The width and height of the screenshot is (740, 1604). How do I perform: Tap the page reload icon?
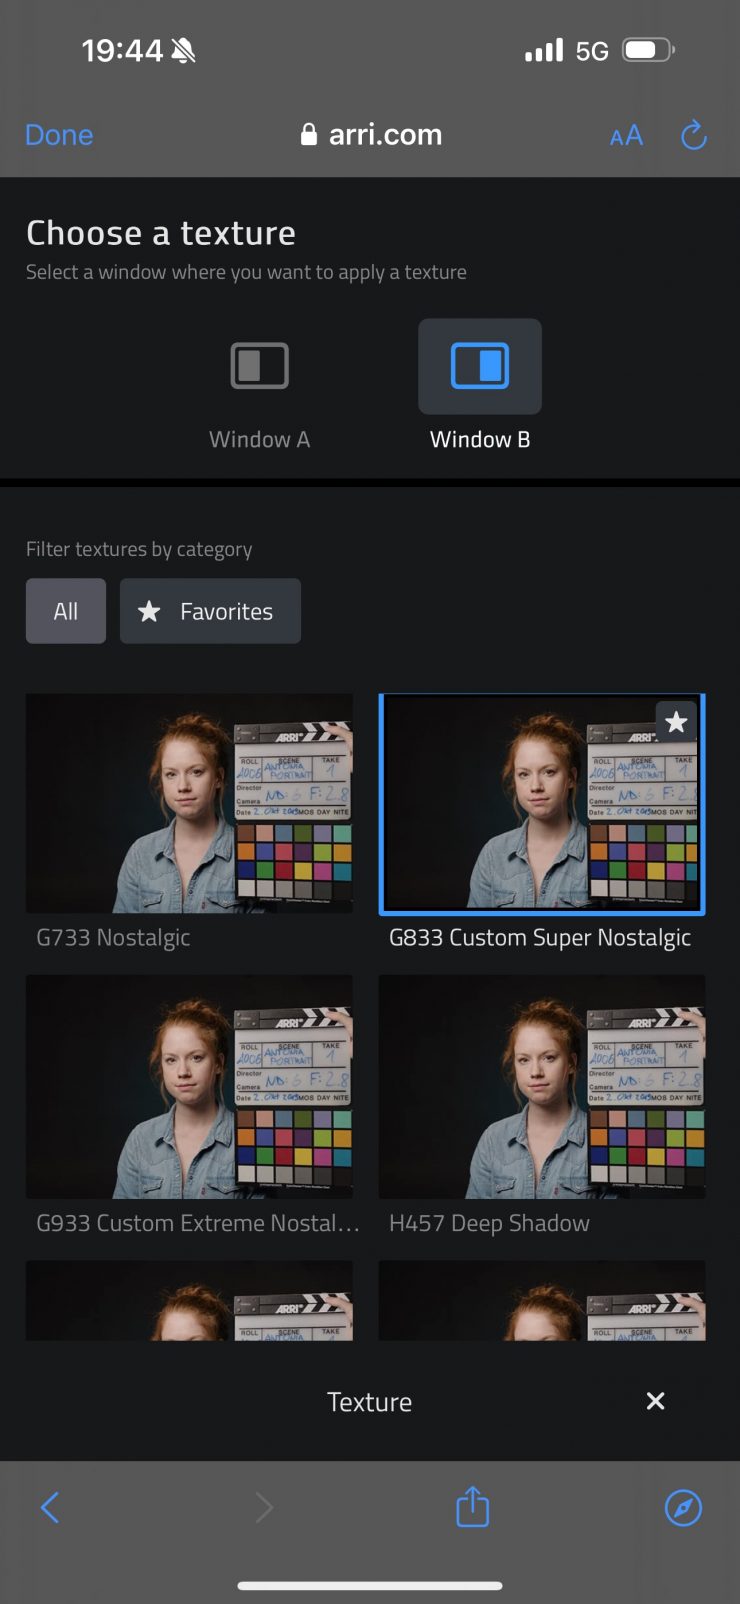(693, 135)
